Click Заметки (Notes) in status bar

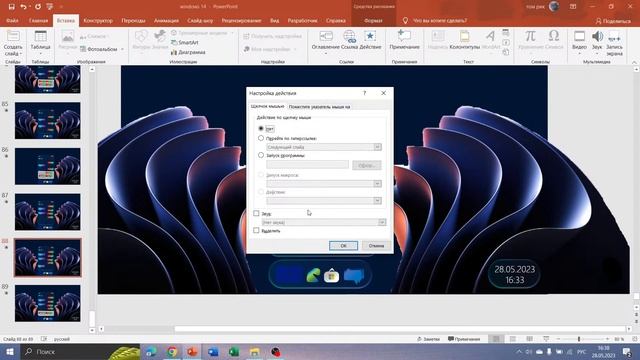pyautogui.click(x=429, y=339)
